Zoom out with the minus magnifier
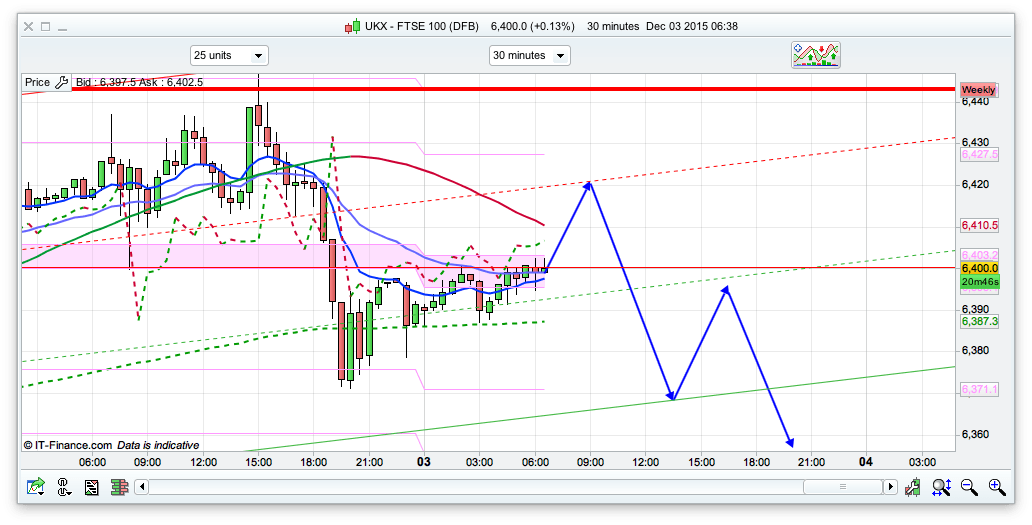This screenshot has width=1032, height=525. pyautogui.click(x=968, y=487)
